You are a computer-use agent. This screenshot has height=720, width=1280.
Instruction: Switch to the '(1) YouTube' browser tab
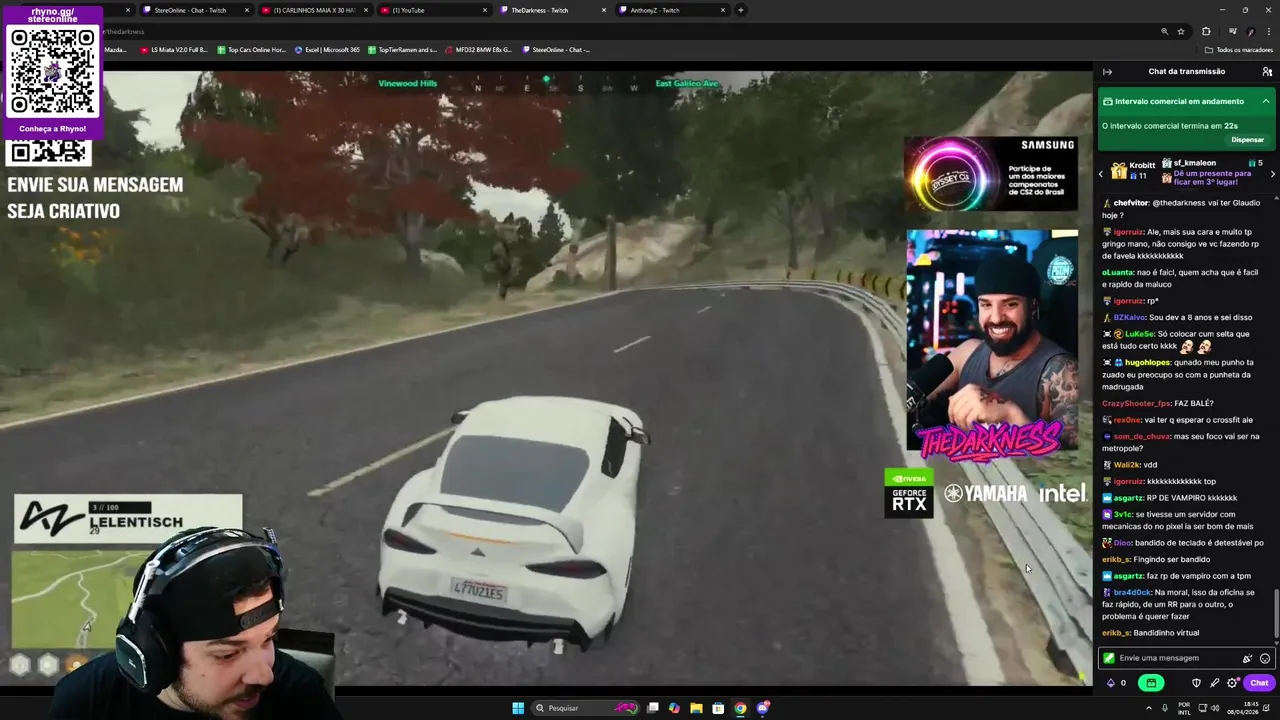click(x=433, y=10)
